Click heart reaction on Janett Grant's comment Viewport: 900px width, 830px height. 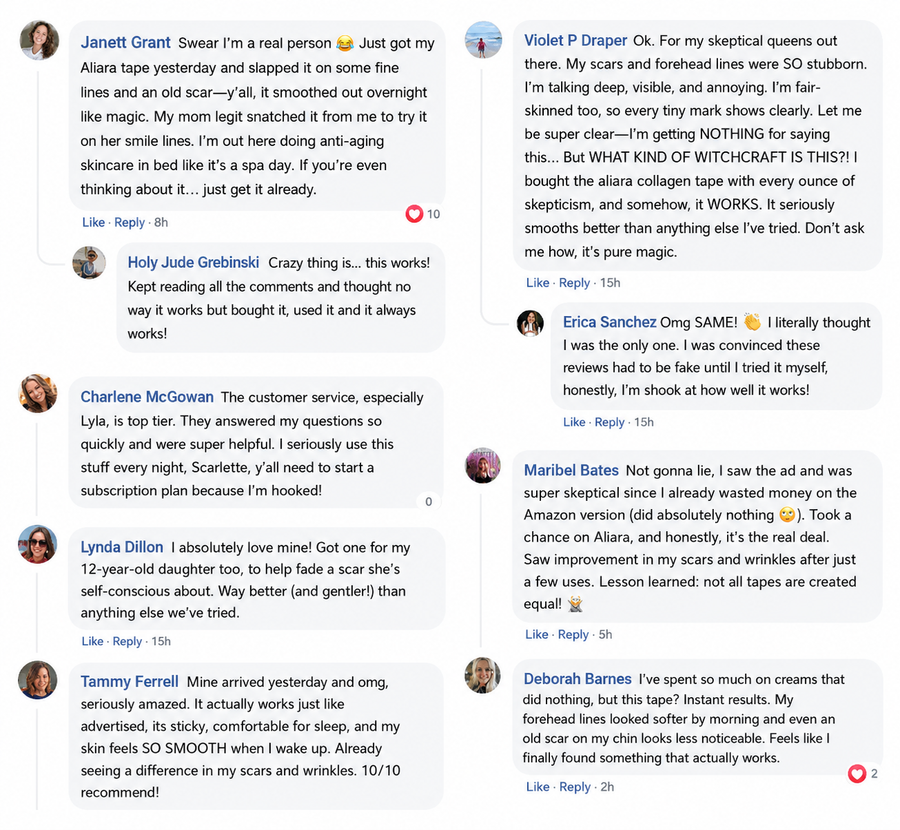(x=414, y=214)
